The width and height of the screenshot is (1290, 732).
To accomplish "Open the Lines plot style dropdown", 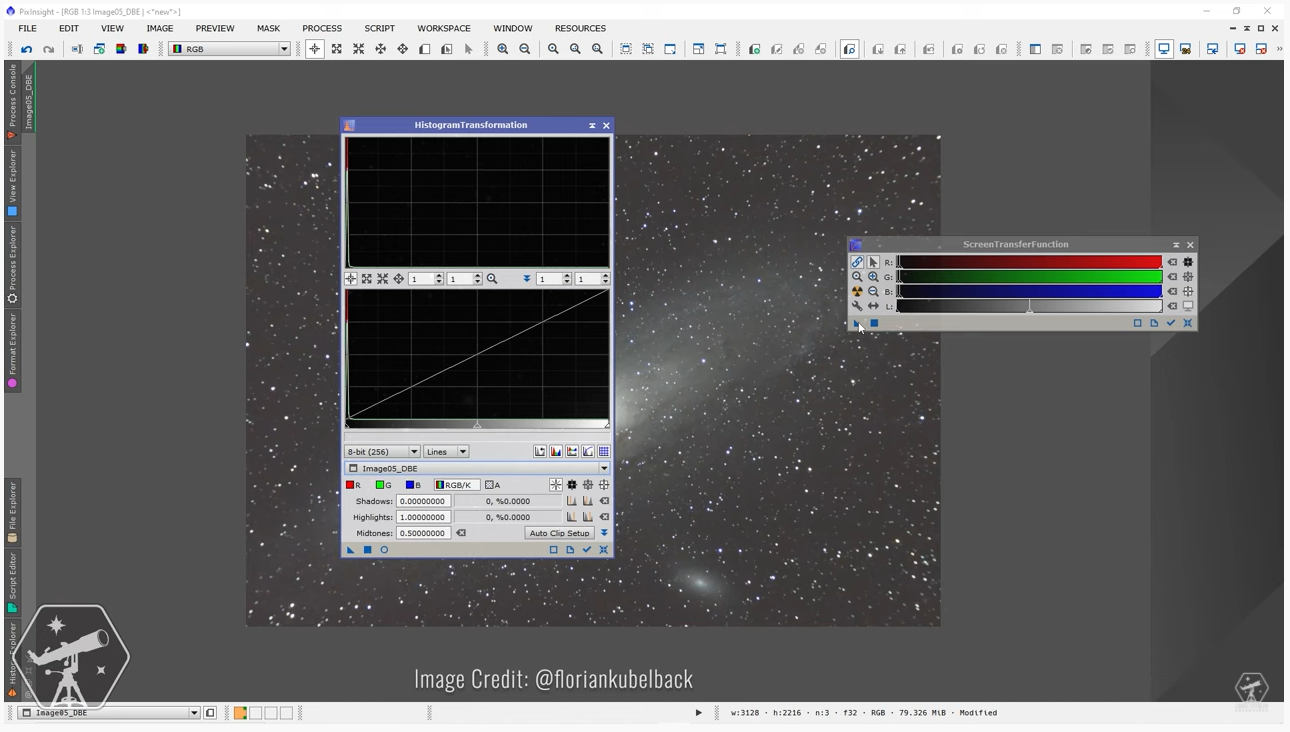I will coord(446,452).
